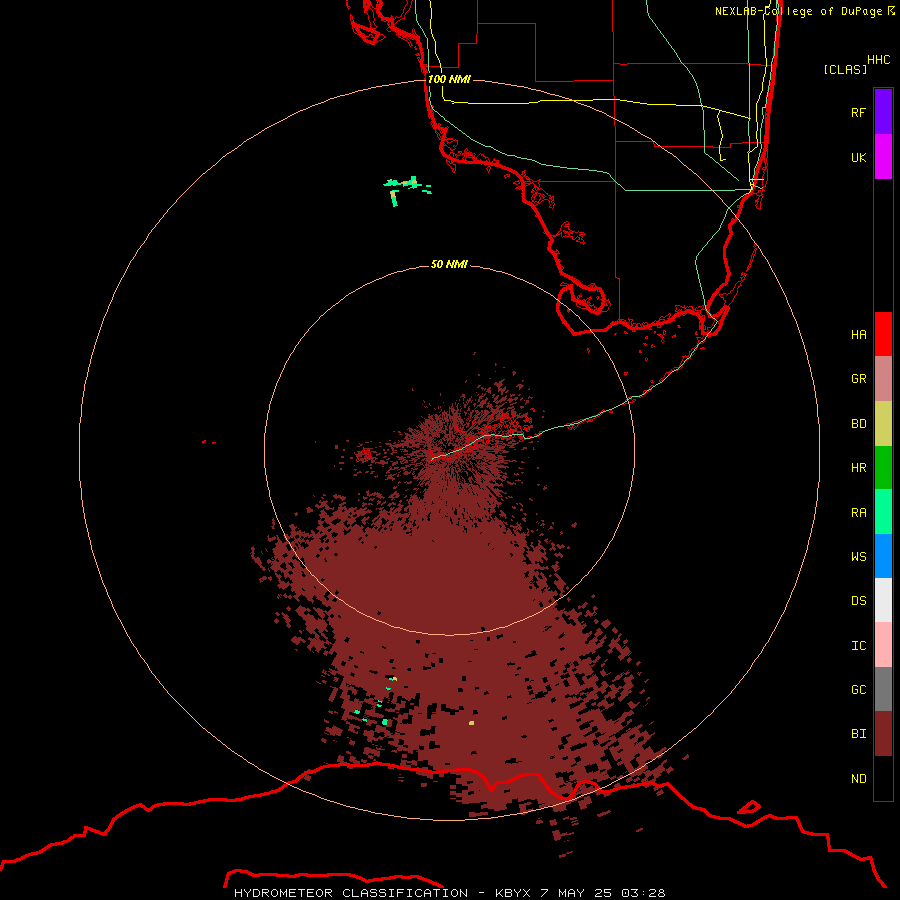Image resolution: width=900 pixels, height=900 pixels.
Task: Click the 'HR' legend label
Action: (x=858, y=468)
